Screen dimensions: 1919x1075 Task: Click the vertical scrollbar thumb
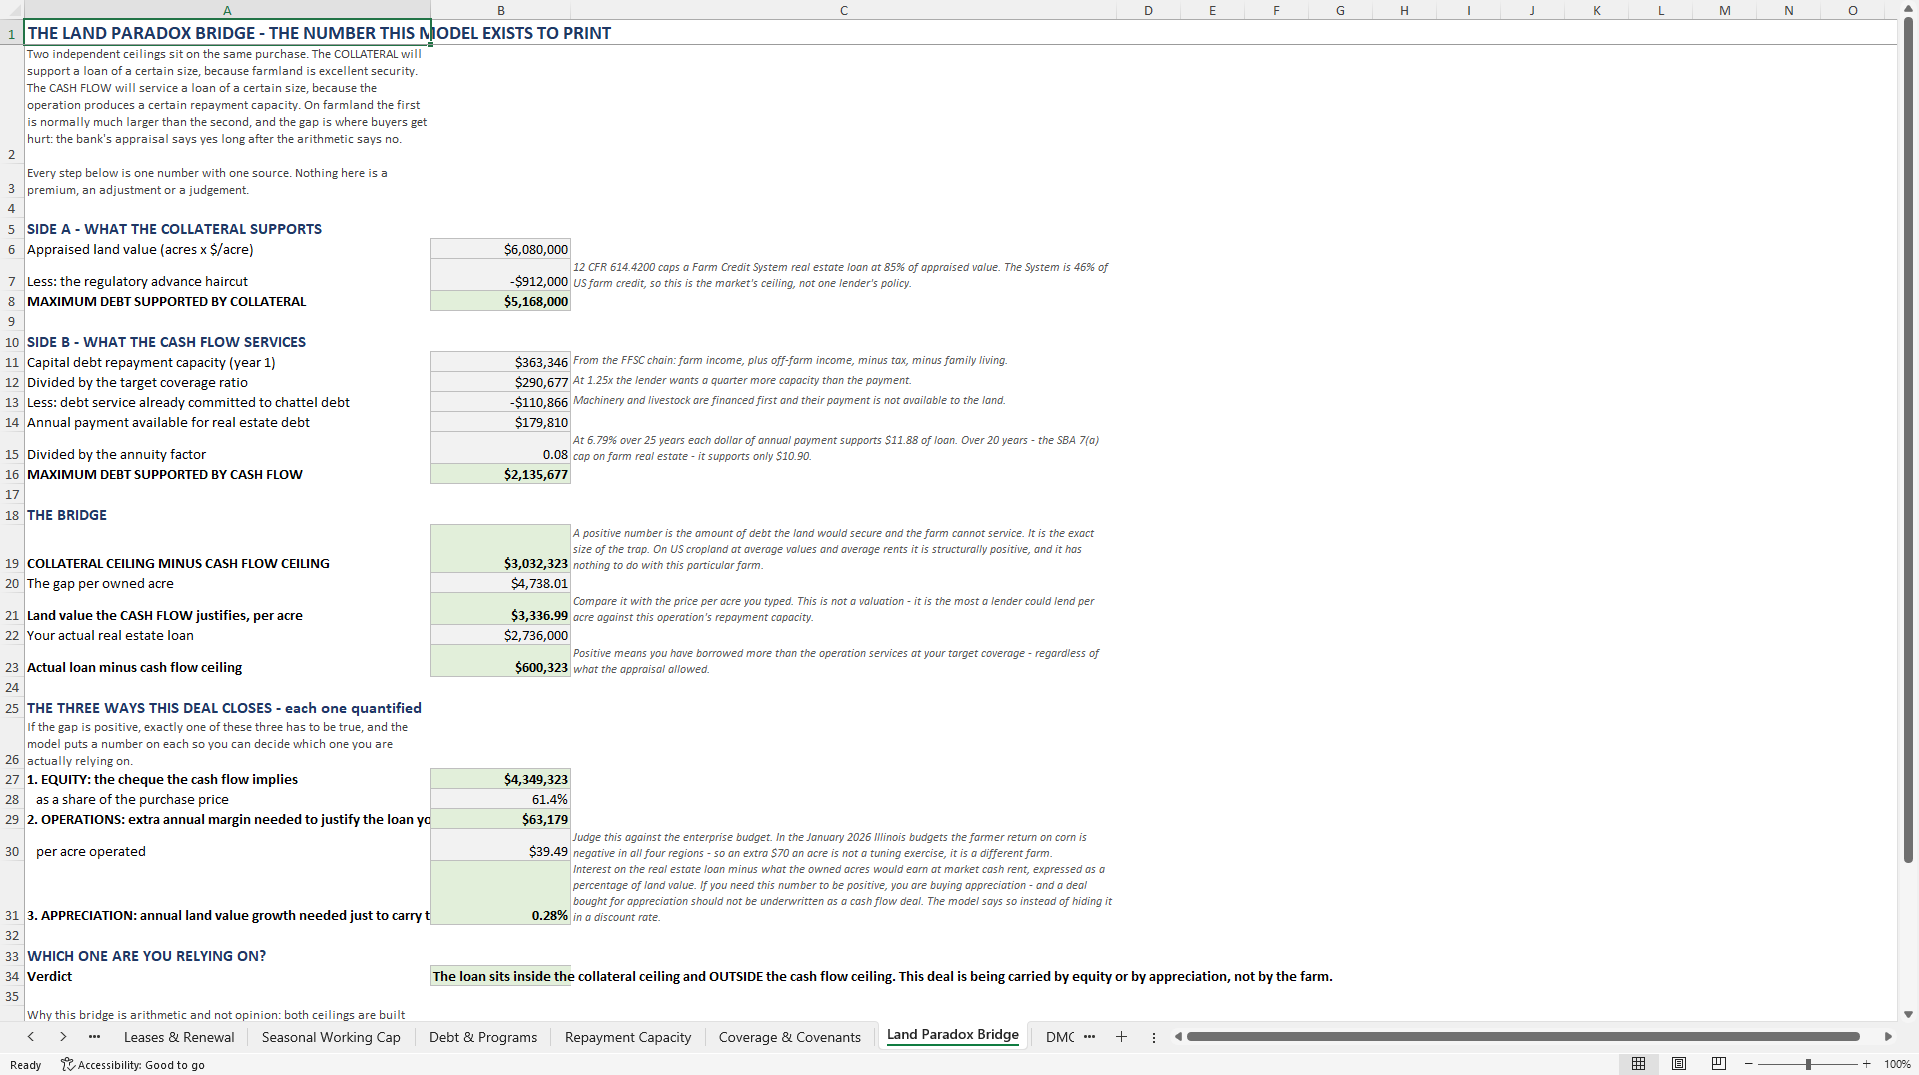click(x=1909, y=440)
